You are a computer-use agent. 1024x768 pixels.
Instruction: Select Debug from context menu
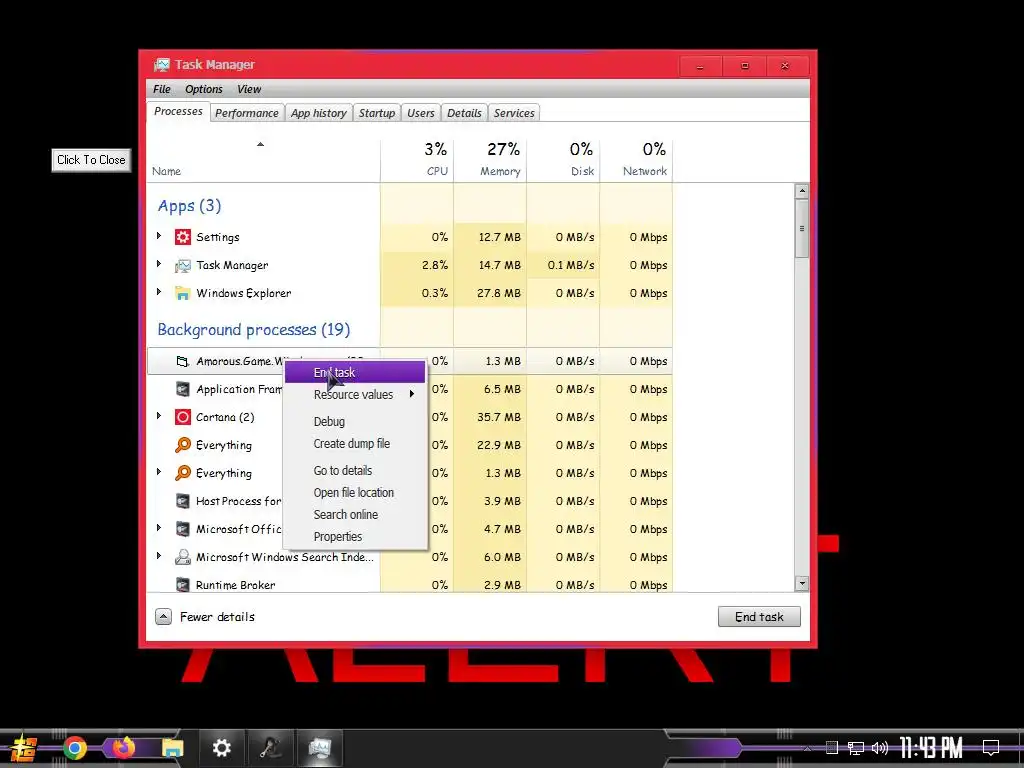(x=355, y=421)
